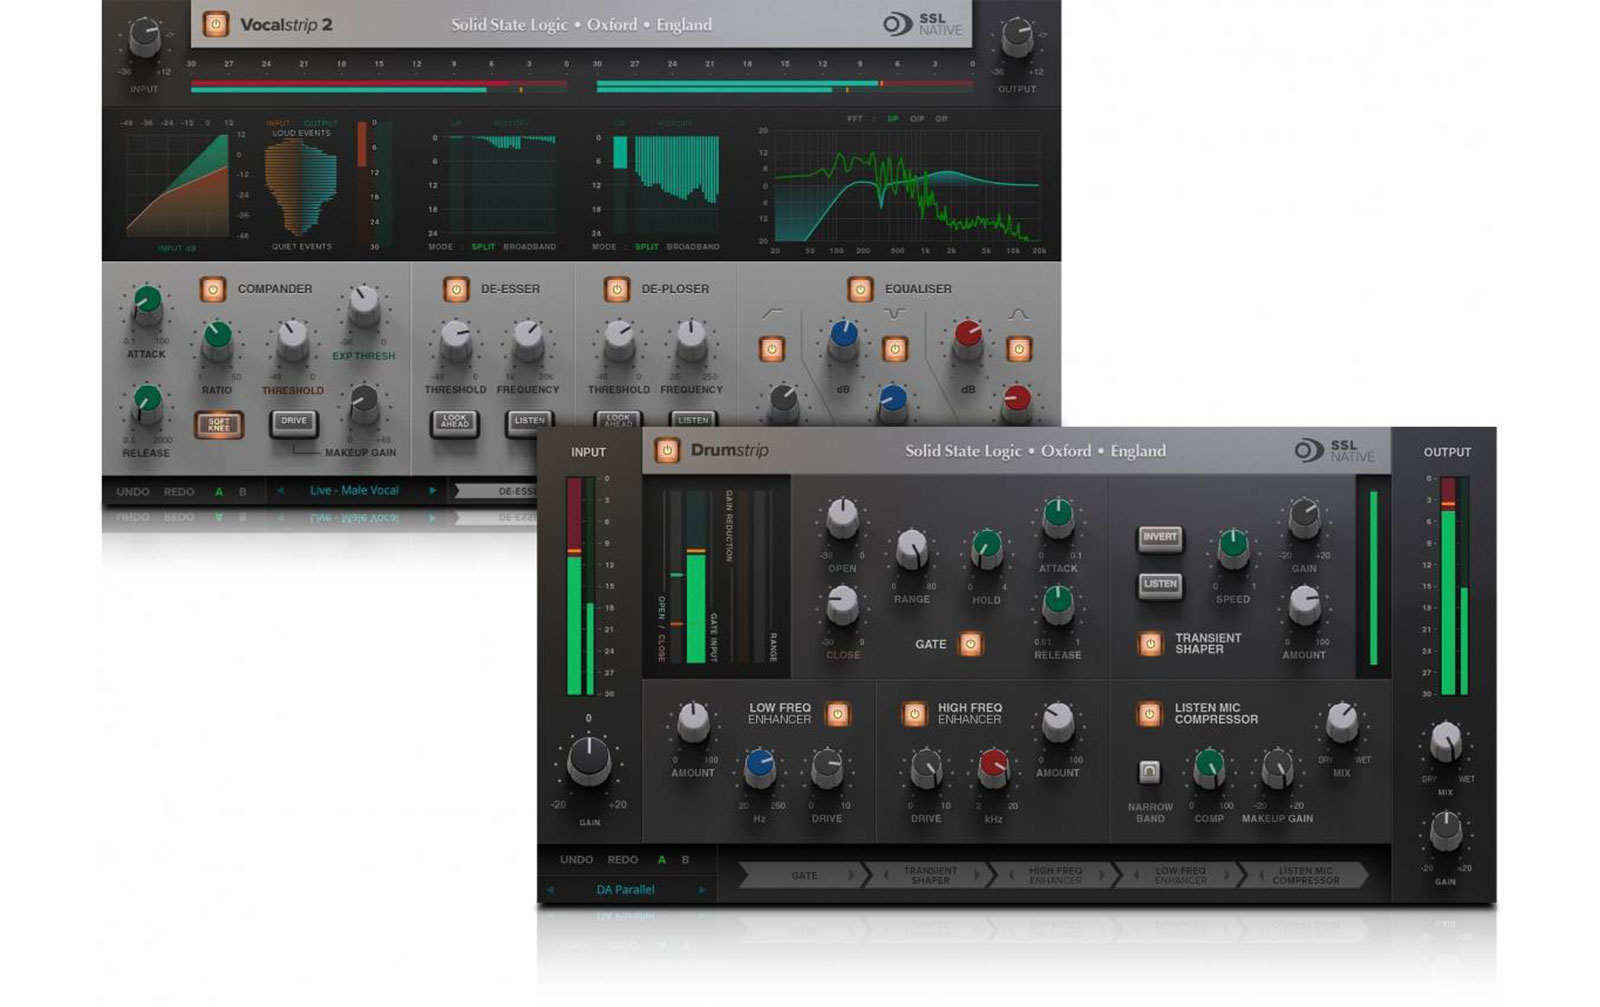Toggle the high-pass band power icon in Equaliser

click(x=772, y=349)
